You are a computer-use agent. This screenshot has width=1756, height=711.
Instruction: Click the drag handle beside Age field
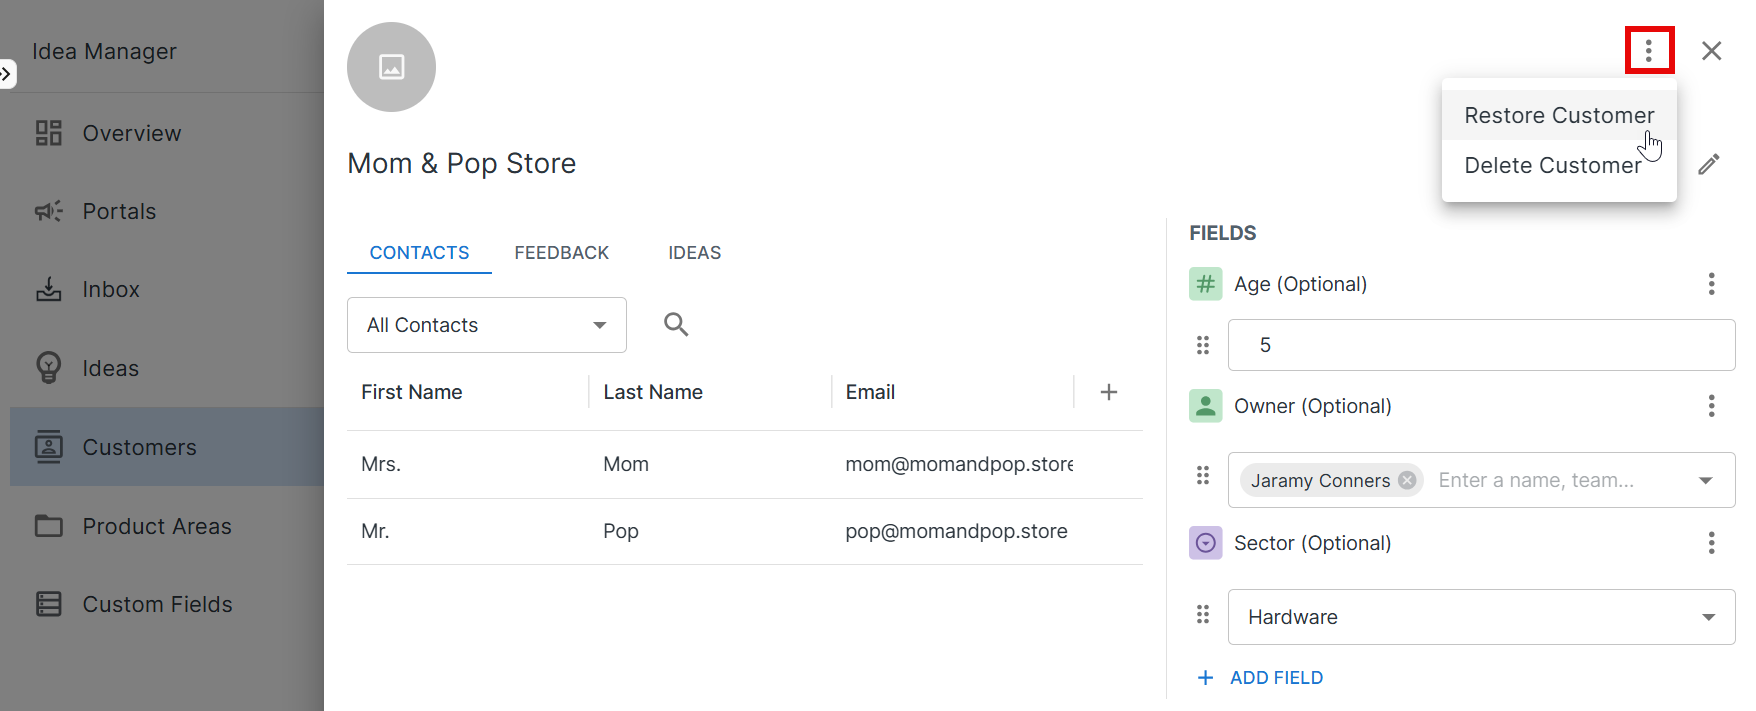(1203, 345)
